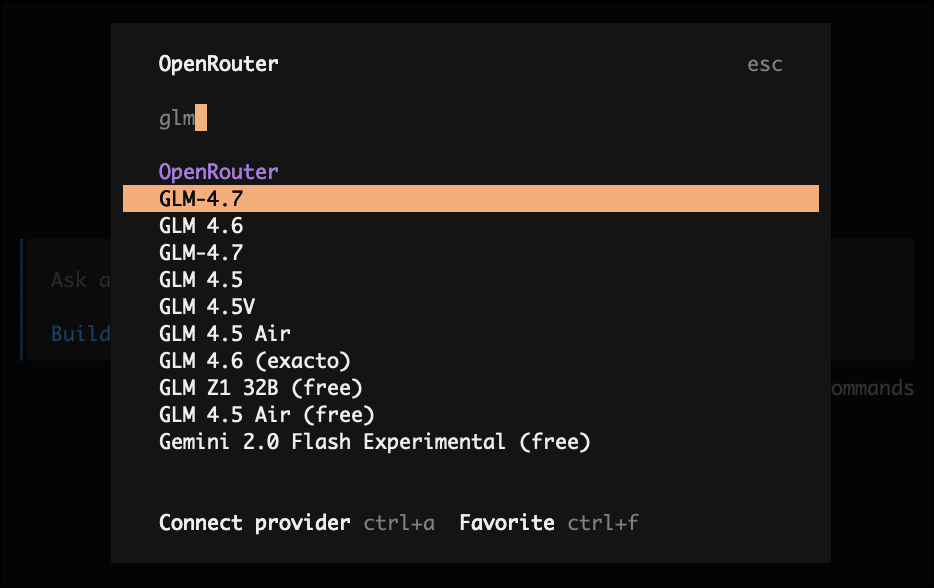934x588 pixels.
Task: Click the white OpenRouter dialog title
Action: coord(219,65)
